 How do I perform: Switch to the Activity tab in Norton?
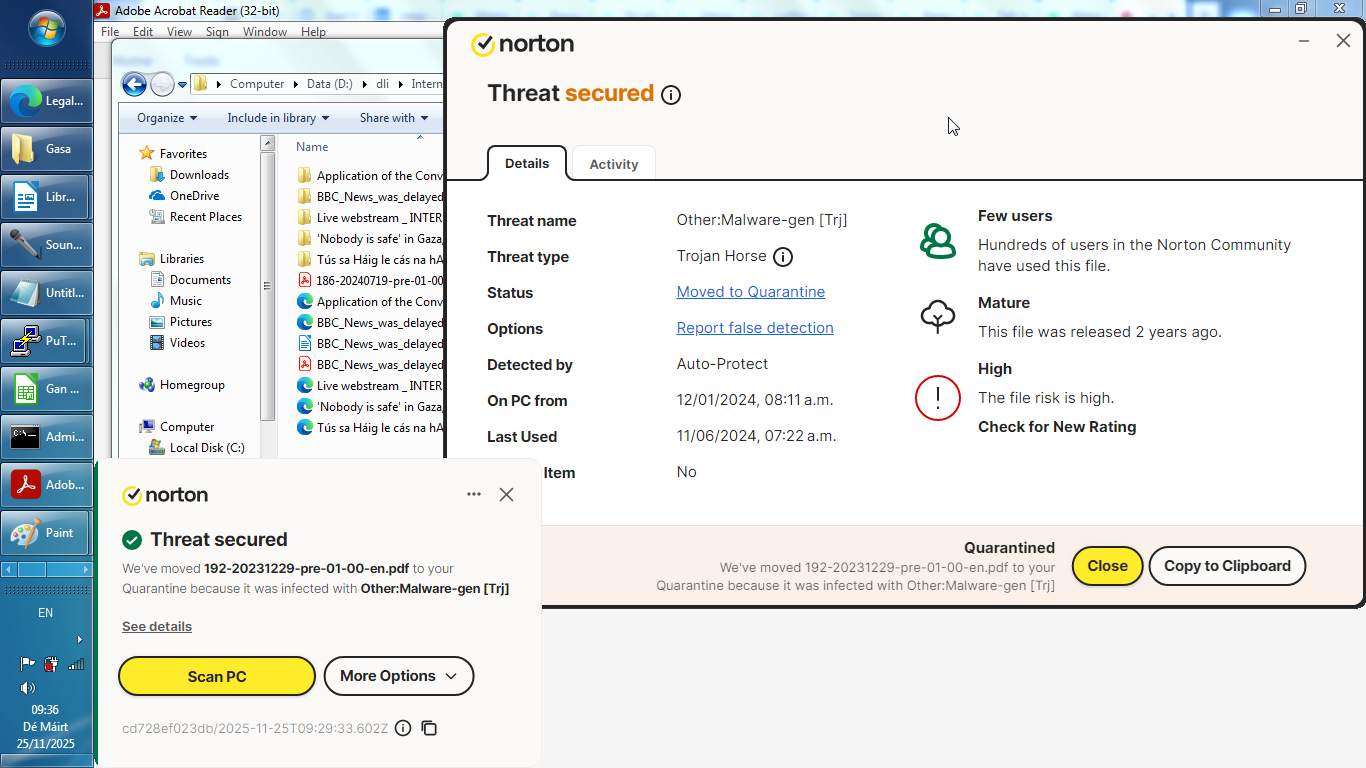click(613, 164)
